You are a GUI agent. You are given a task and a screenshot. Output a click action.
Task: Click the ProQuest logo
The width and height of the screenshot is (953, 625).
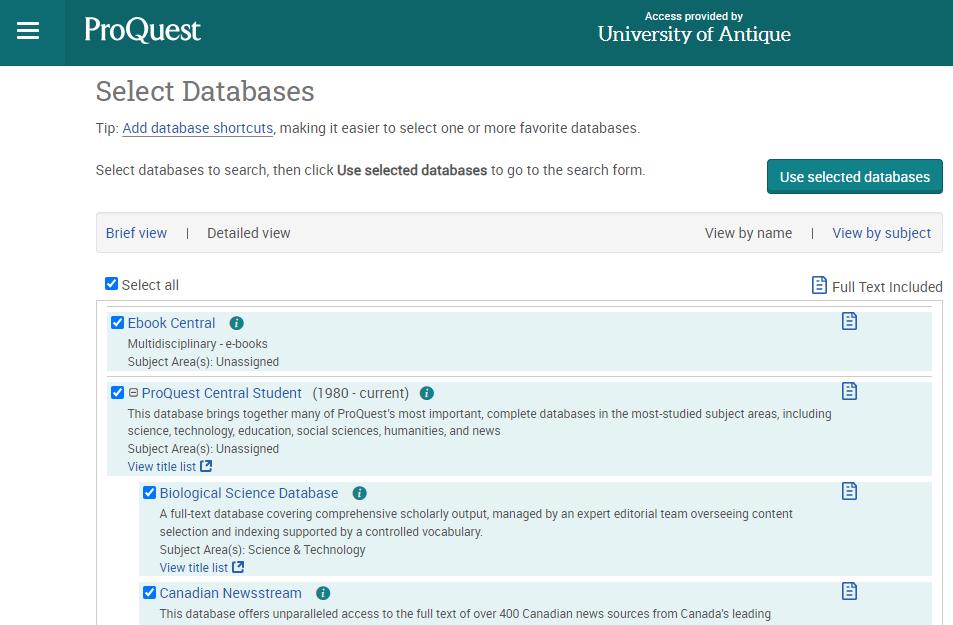click(142, 30)
